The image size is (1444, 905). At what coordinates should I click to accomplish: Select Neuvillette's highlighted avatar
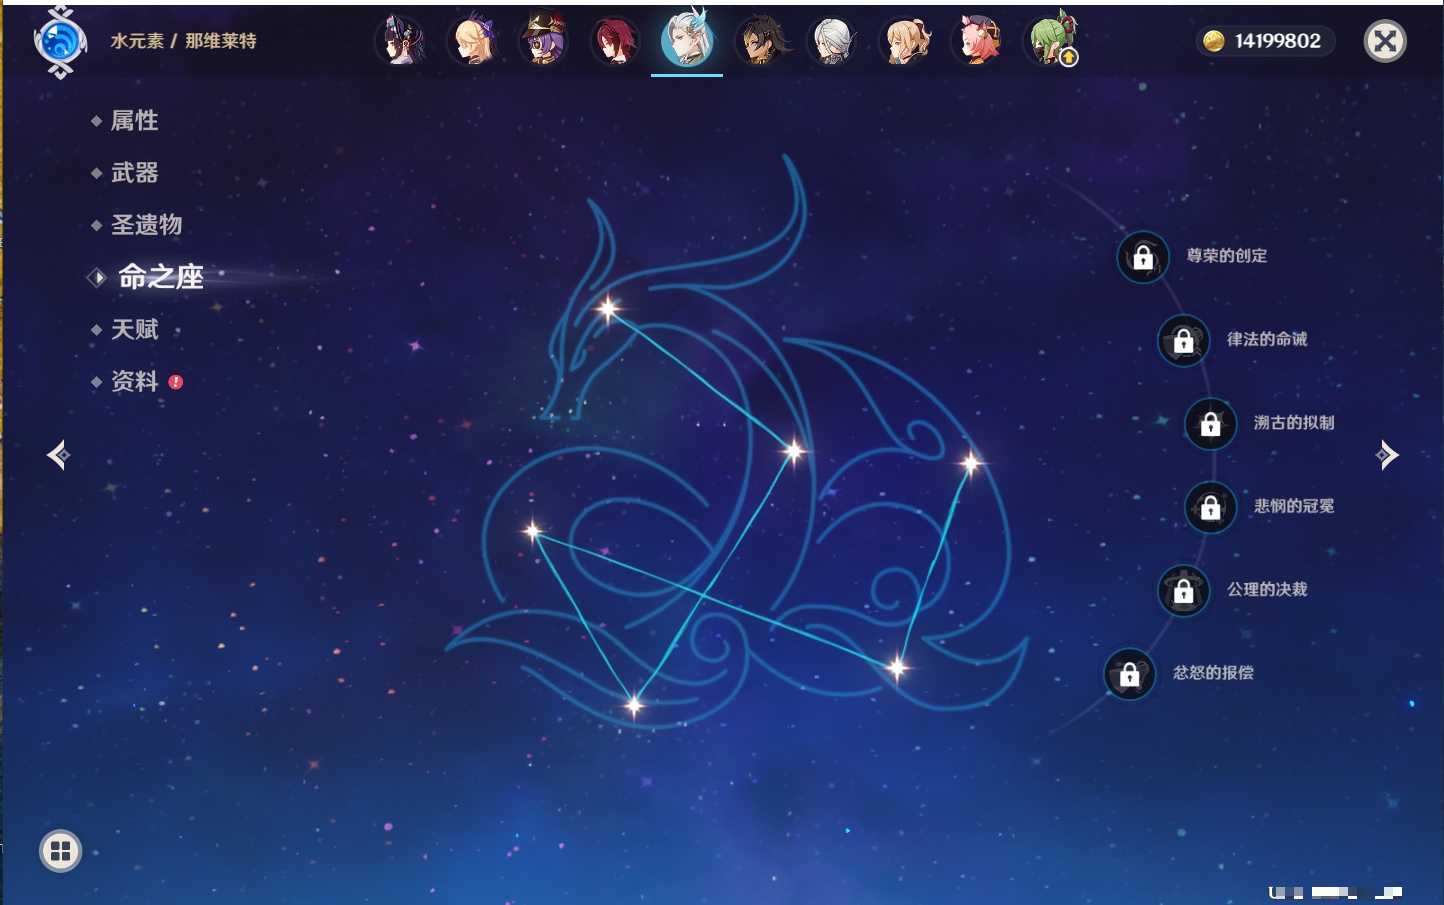coord(687,39)
